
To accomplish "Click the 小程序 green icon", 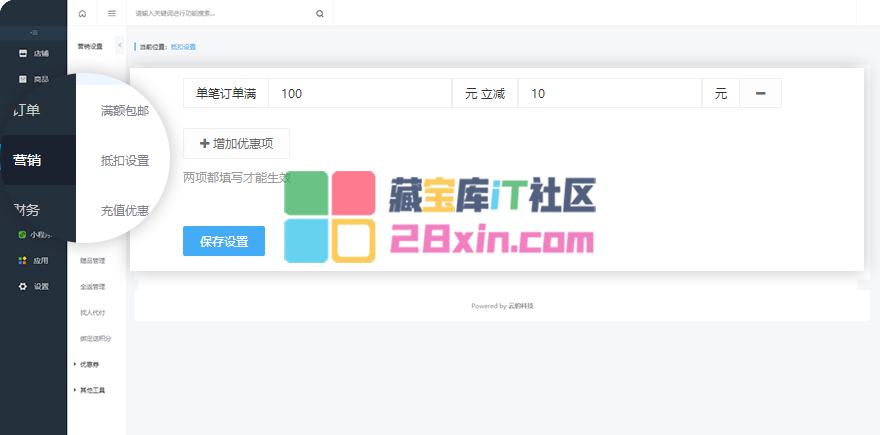I will coord(22,235).
